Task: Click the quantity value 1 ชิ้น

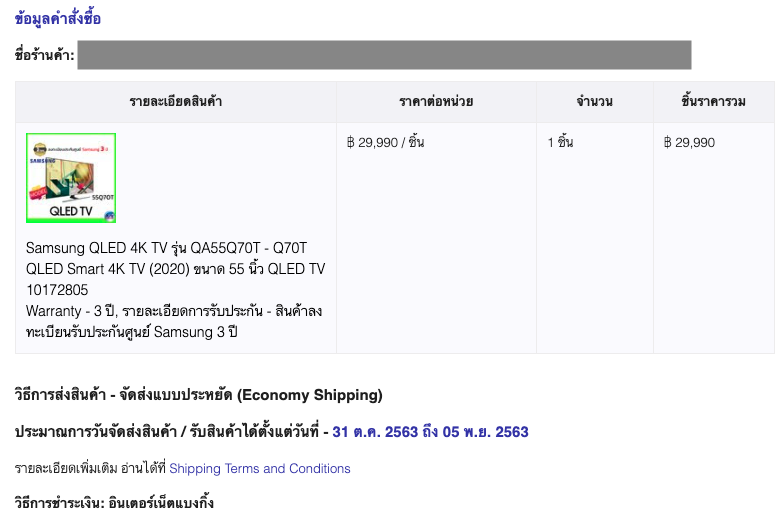Action: [560, 143]
